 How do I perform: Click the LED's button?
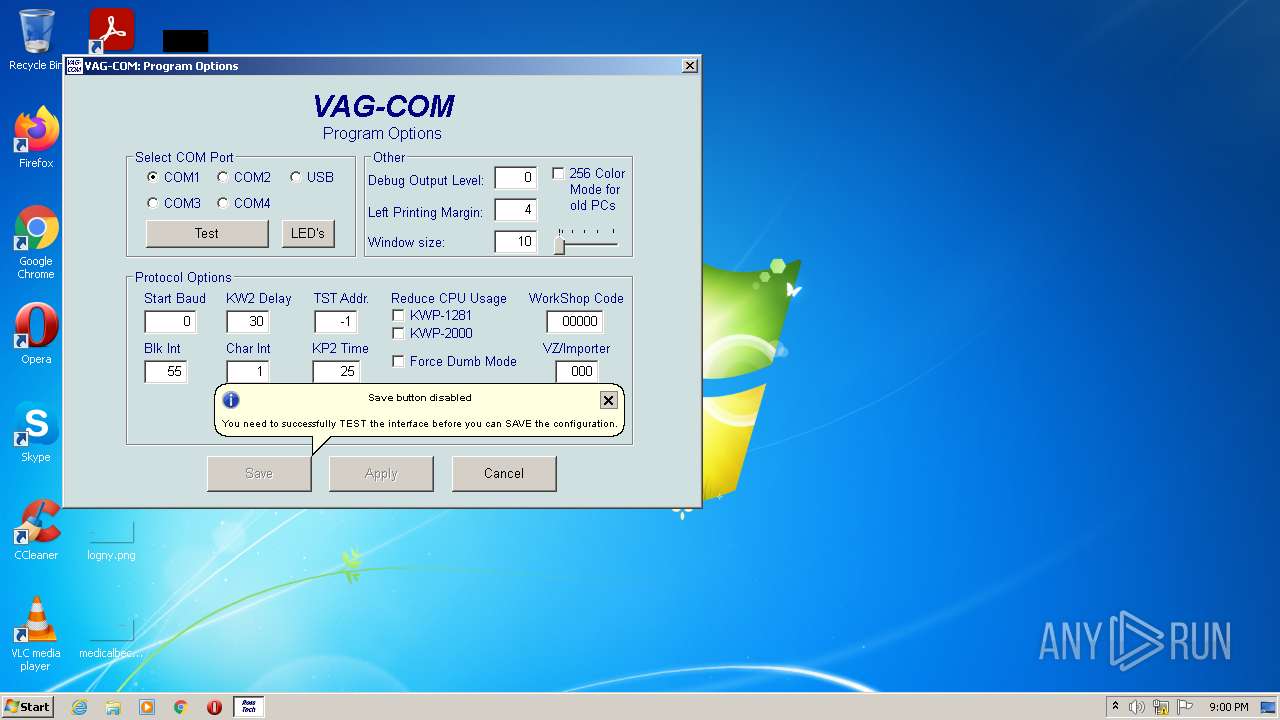308,233
